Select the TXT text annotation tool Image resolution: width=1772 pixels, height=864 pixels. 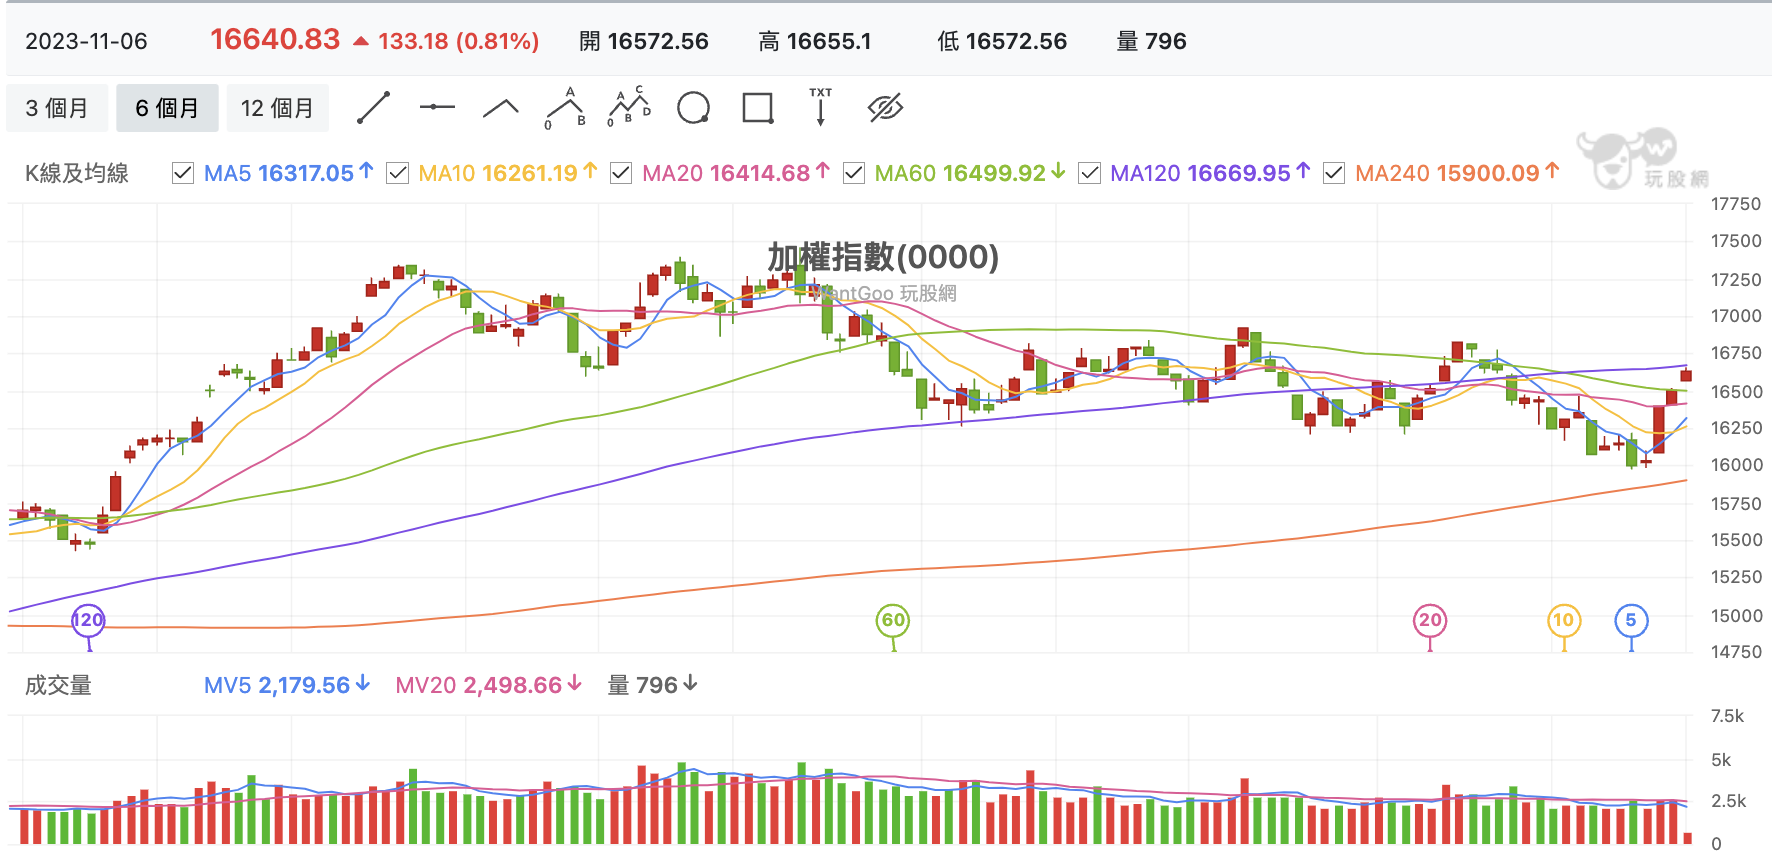point(821,106)
